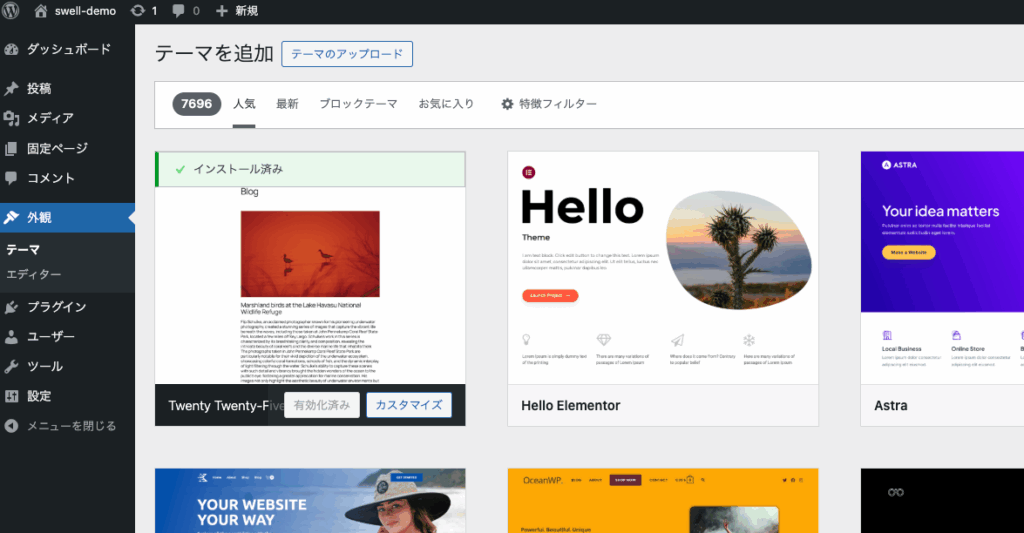Expand the 特徴フィルター feature filter
The height and width of the screenshot is (533, 1024).
[x=549, y=104]
